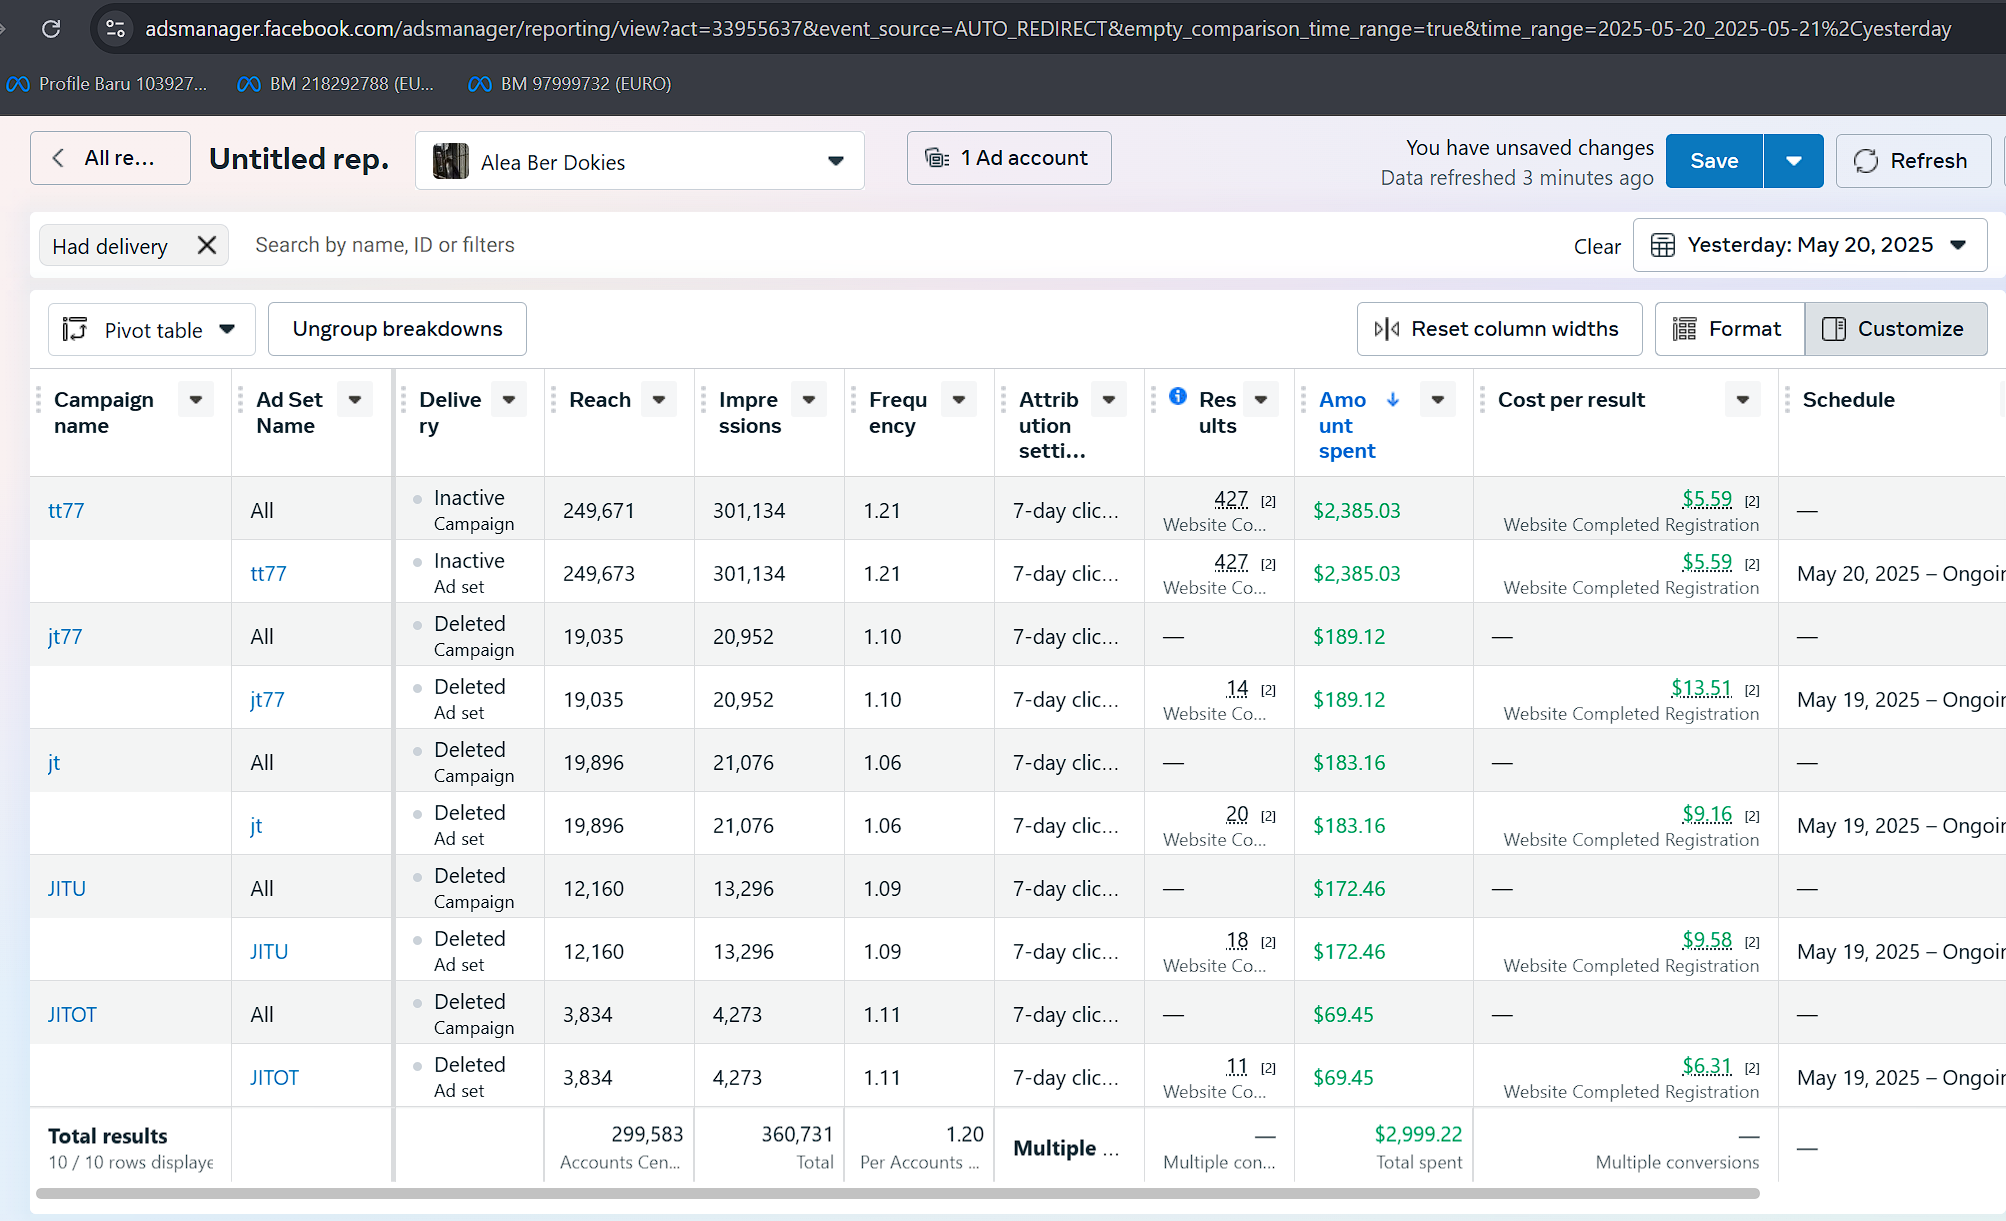
Task: Expand the Pivot table dropdown
Action: click(151, 330)
